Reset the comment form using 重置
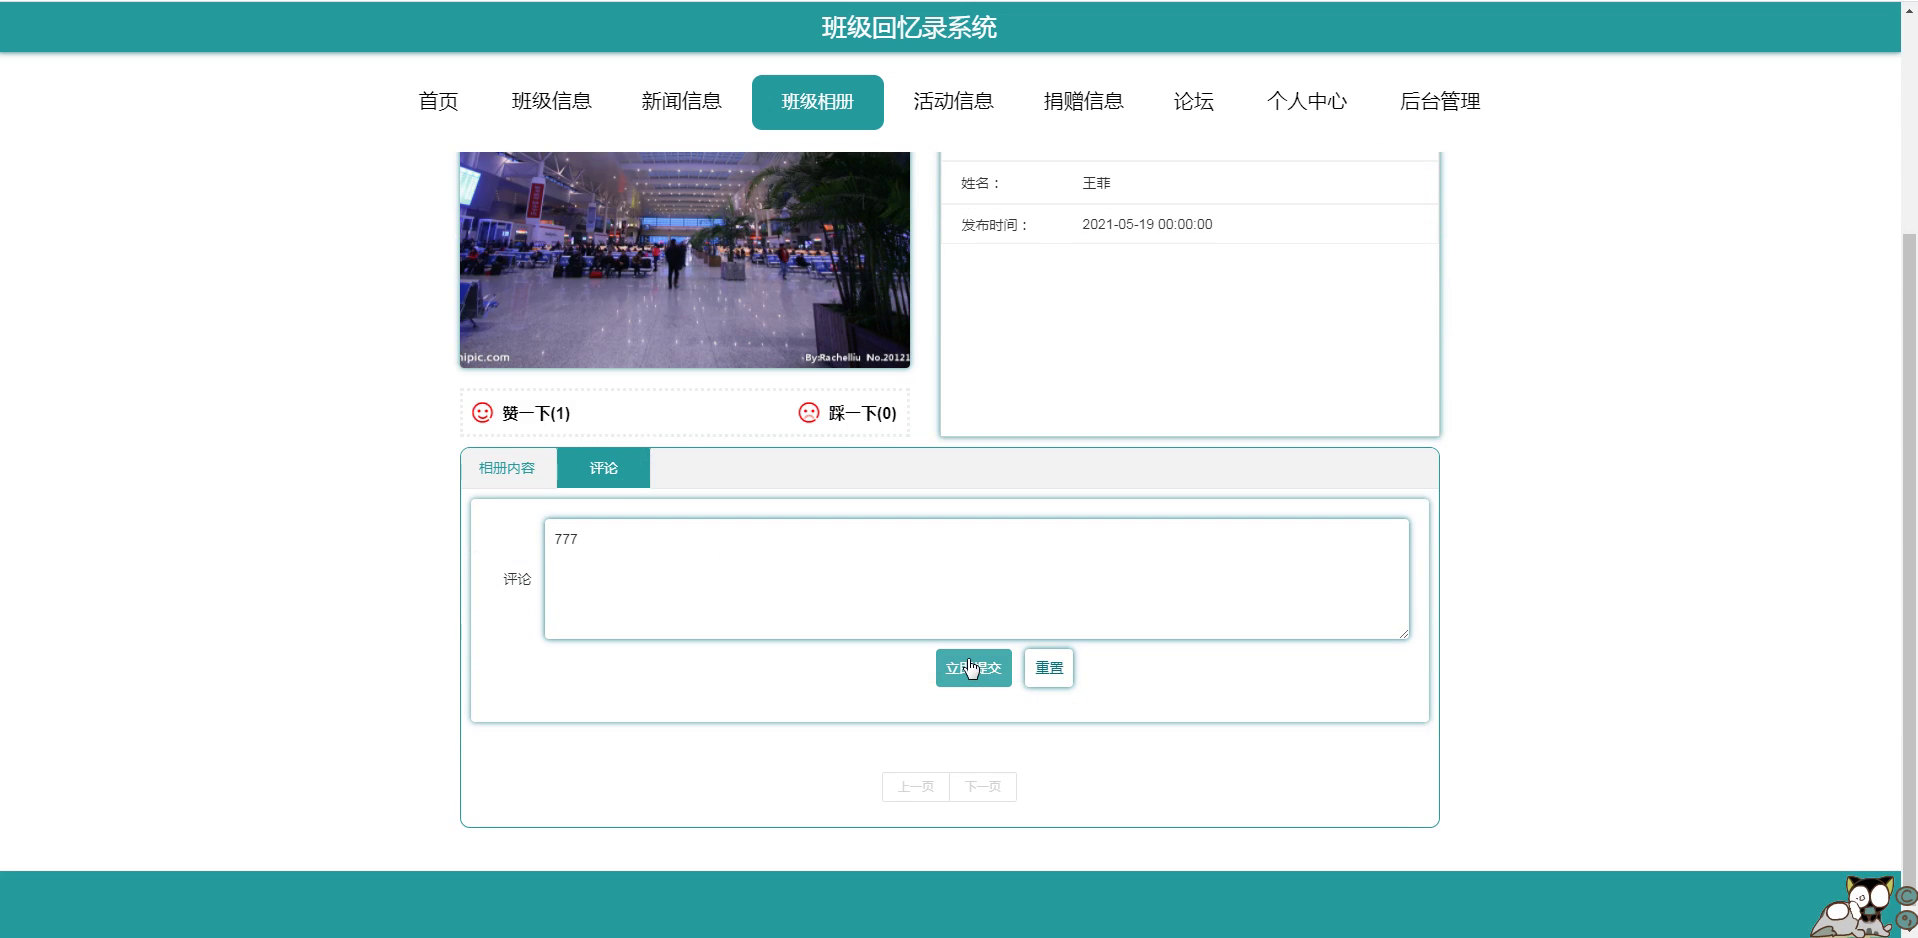 pos(1047,667)
